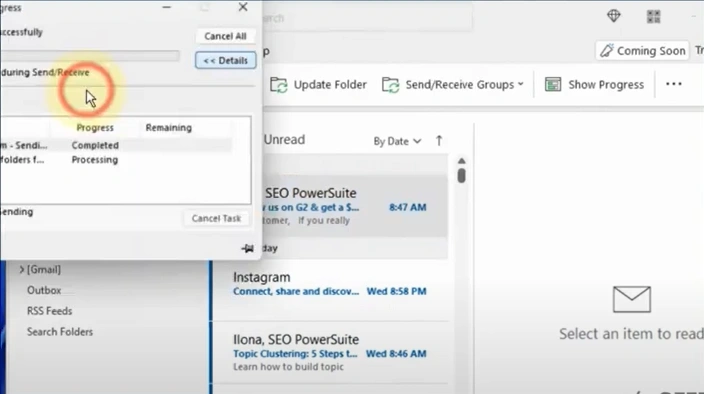Open the ribbon overflow three-dots menu
Viewport: 704px width, 394px height.
[673, 84]
